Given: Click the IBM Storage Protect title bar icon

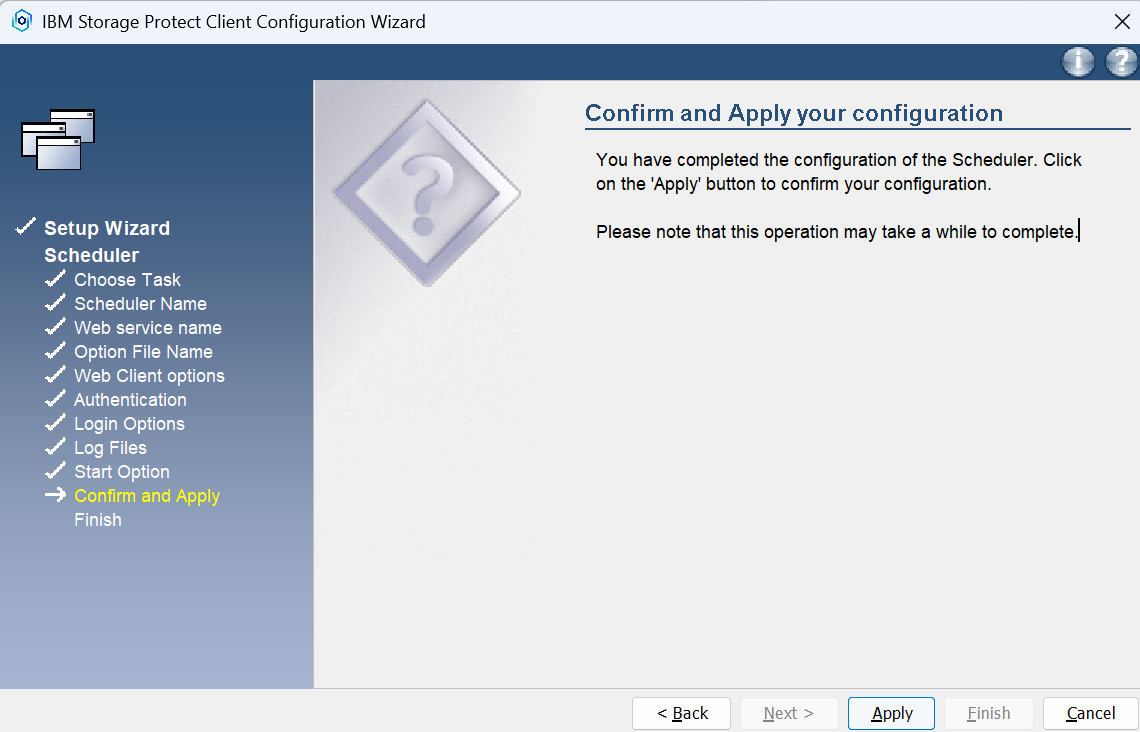Looking at the screenshot, I should coord(21,21).
